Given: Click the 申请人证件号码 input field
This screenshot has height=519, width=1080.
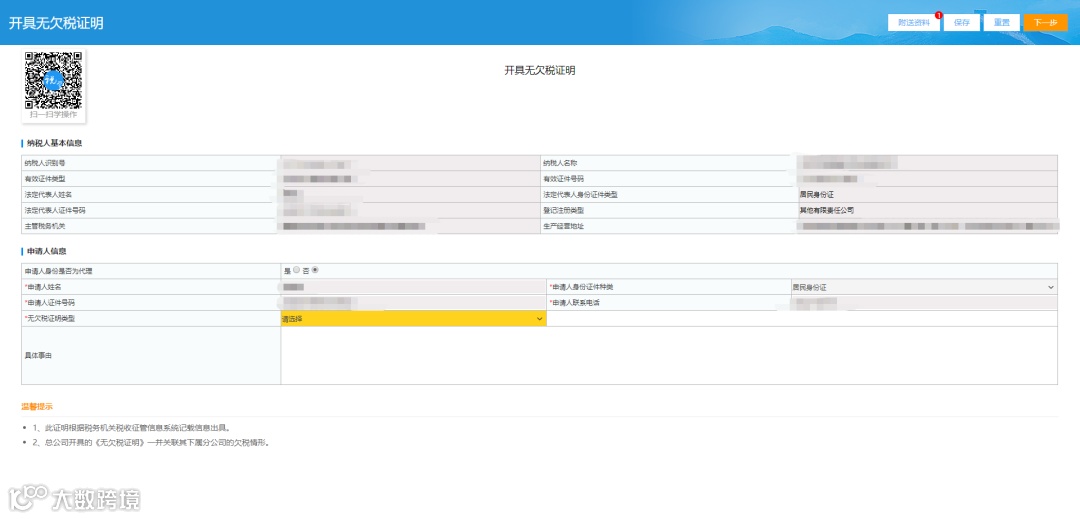Looking at the screenshot, I should [x=413, y=303].
